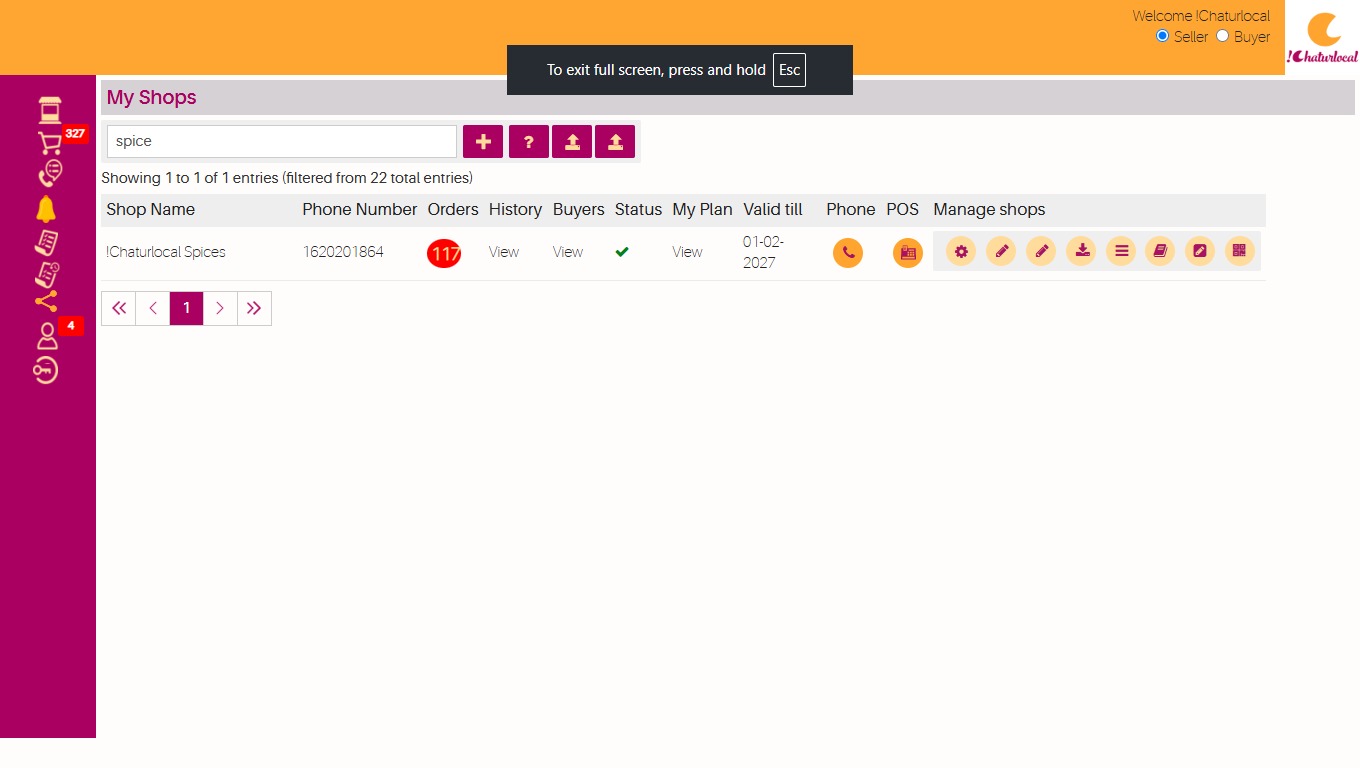Open shop settings gear icon

[961, 252]
